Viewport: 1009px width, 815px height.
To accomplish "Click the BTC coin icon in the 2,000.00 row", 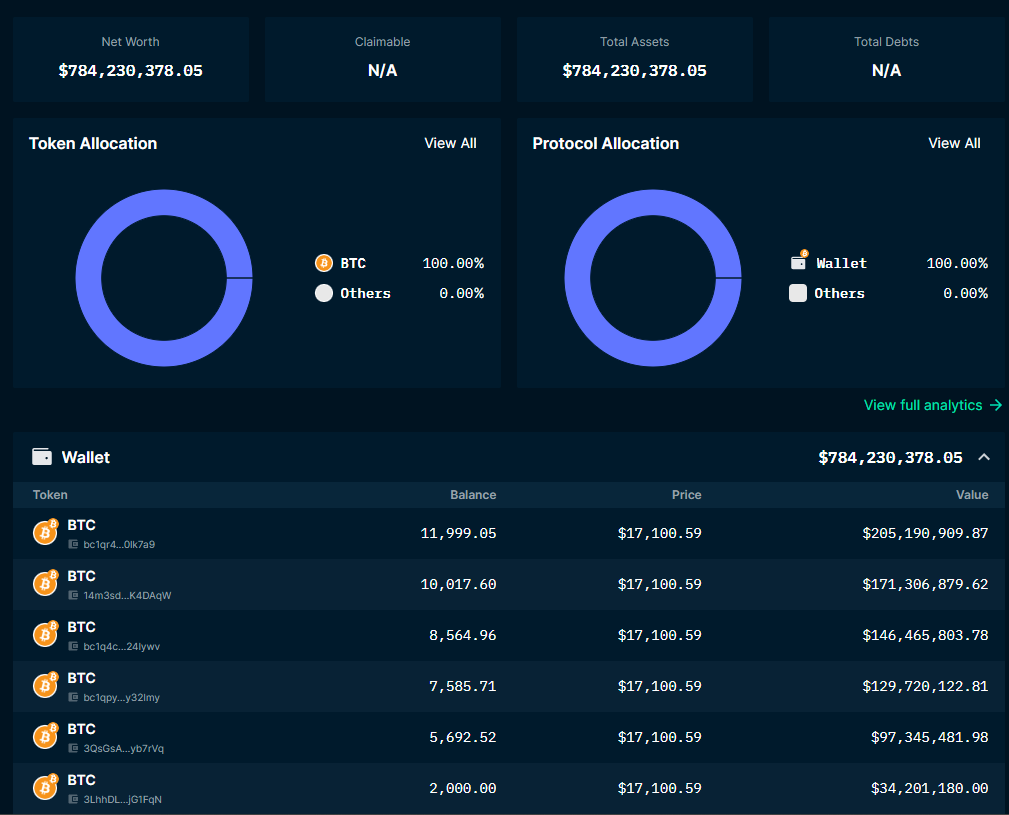I will coord(45,788).
